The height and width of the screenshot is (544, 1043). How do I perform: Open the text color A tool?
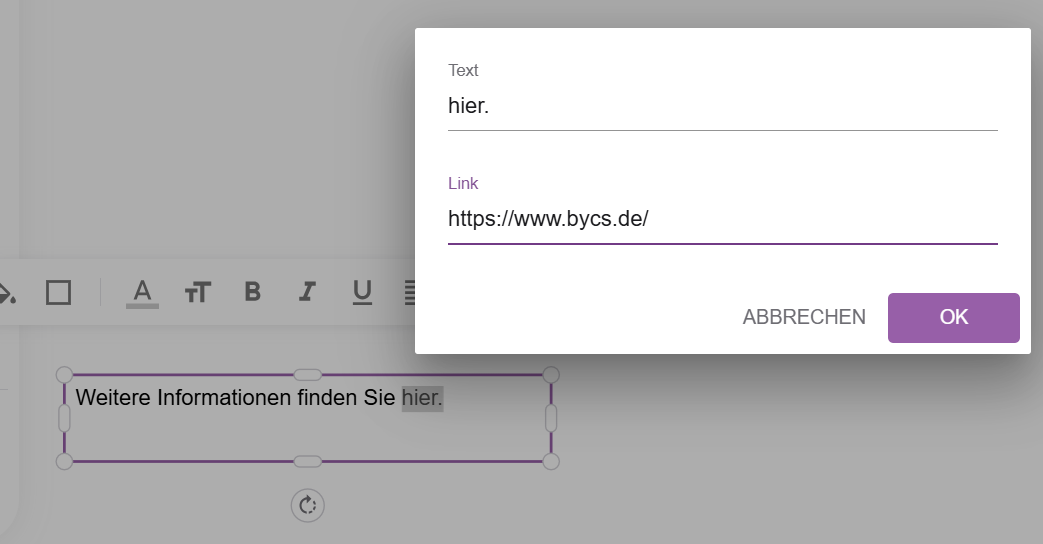click(142, 293)
